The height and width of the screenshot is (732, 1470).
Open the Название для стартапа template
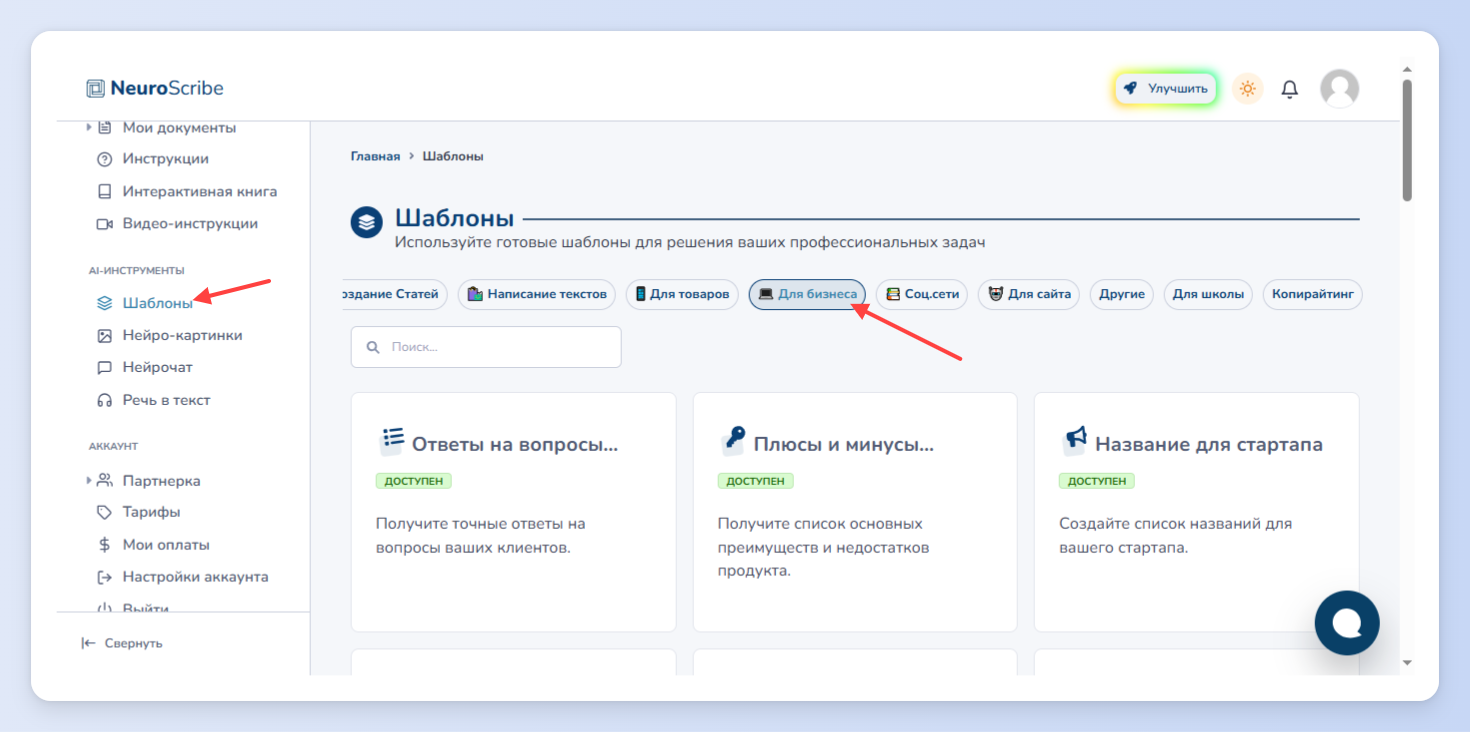(x=1196, y=512)
